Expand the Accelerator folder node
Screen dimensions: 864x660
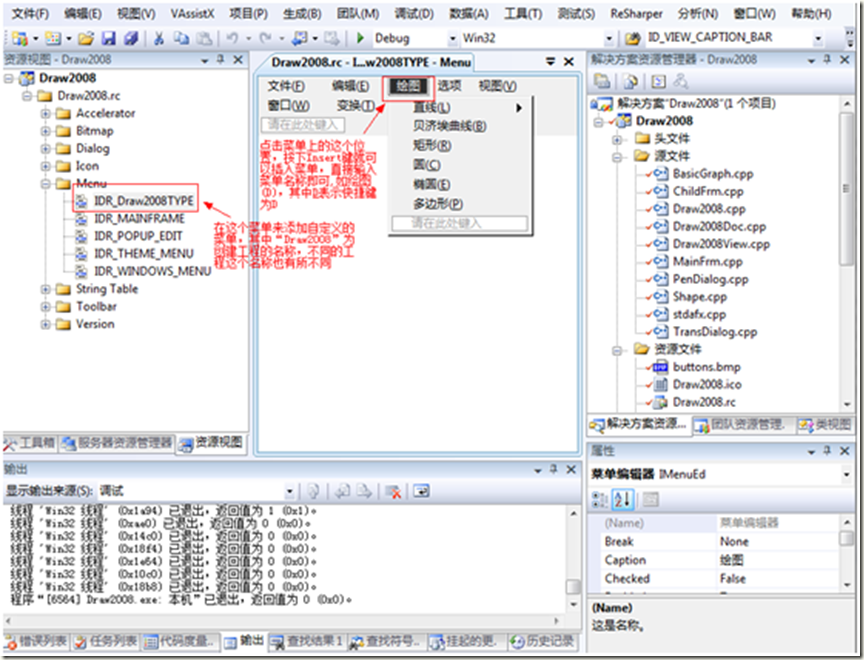tap(45, 113)
